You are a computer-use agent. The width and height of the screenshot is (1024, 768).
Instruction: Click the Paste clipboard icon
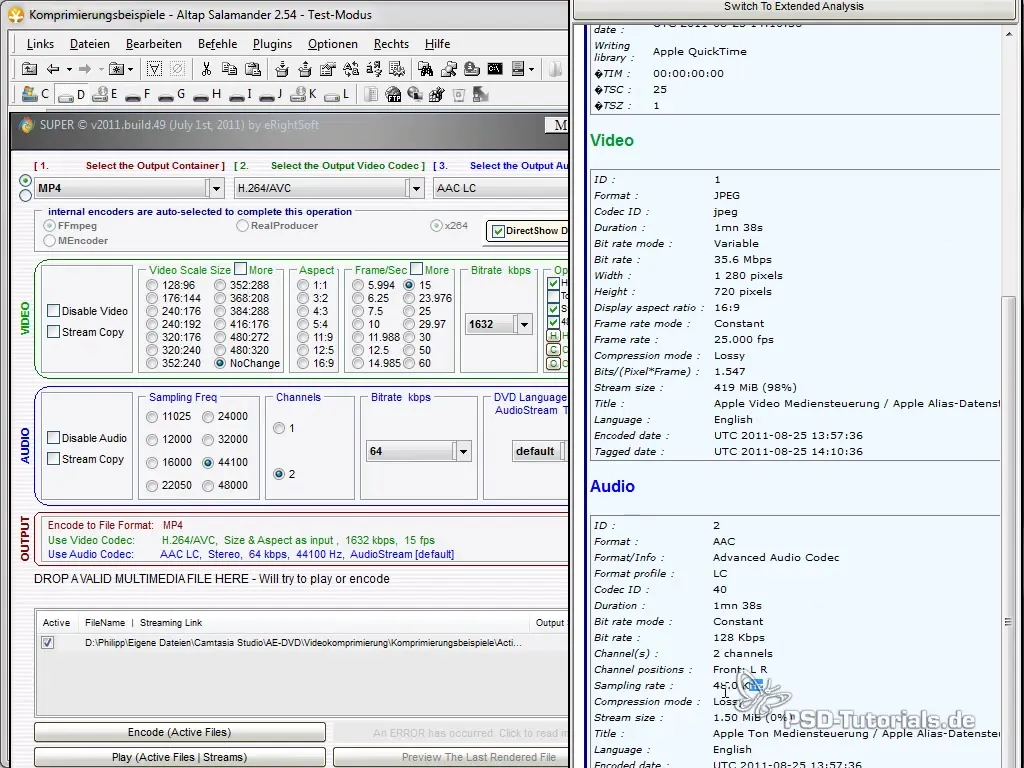tap(253, 69)
